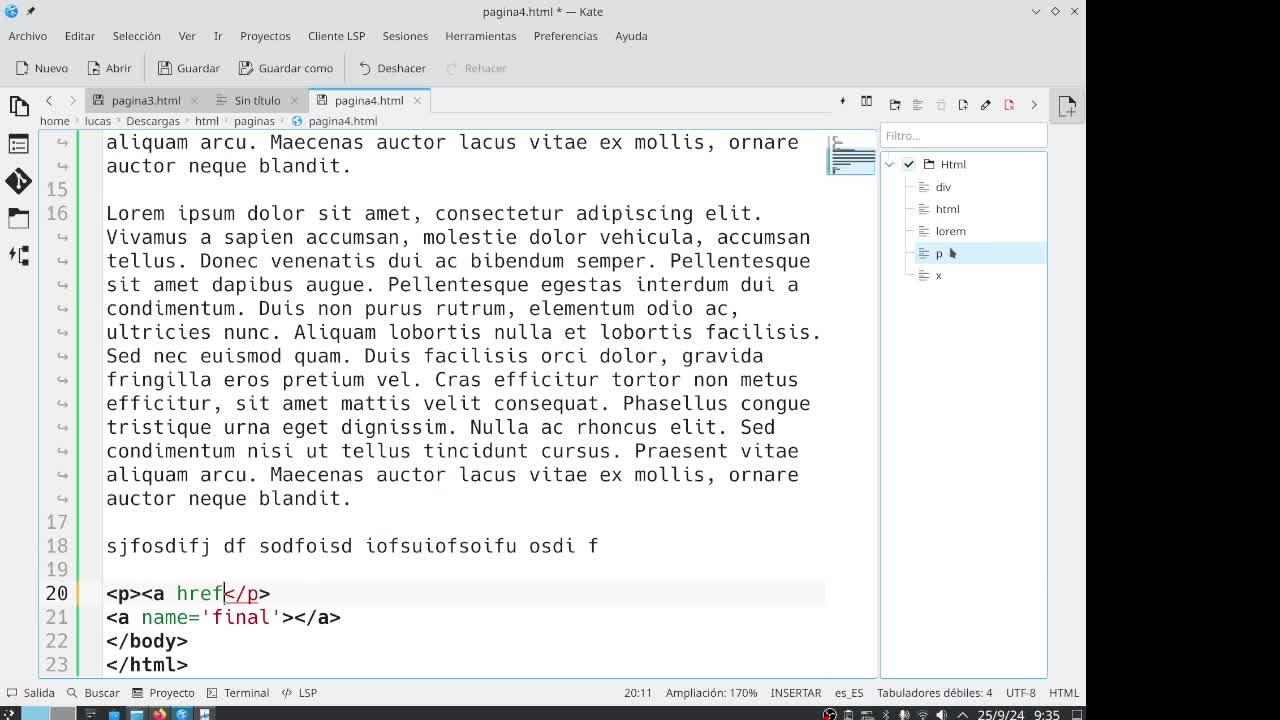Click the Firefox icon in the taskbar
Screen dimensions: 1280x720
[159, 714]
